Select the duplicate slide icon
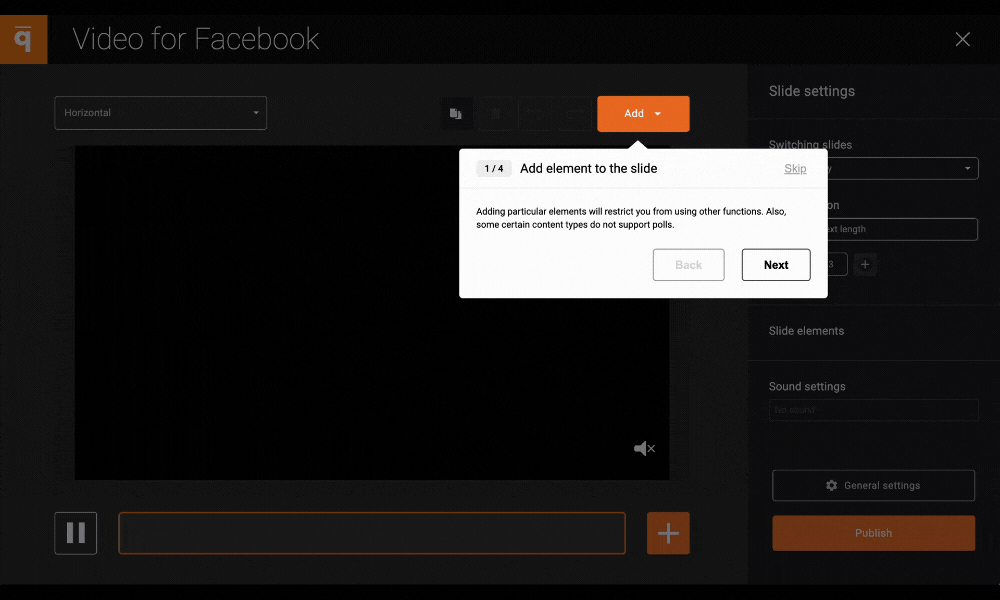 pos(456,113)
